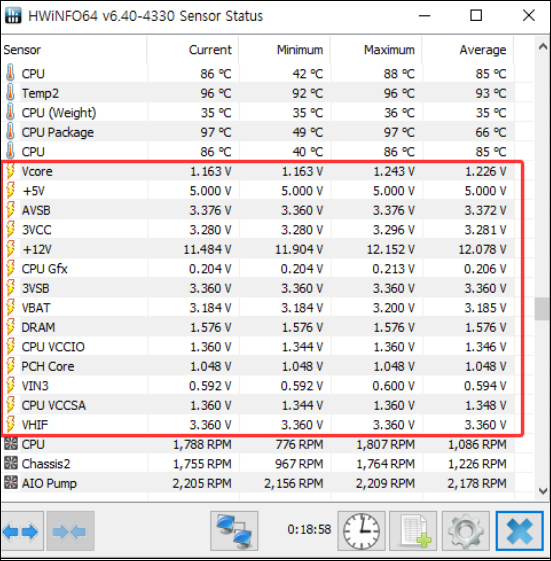Click the 1.243 V Vcore maximum value

pyautogui.click(x=394, y=171)
